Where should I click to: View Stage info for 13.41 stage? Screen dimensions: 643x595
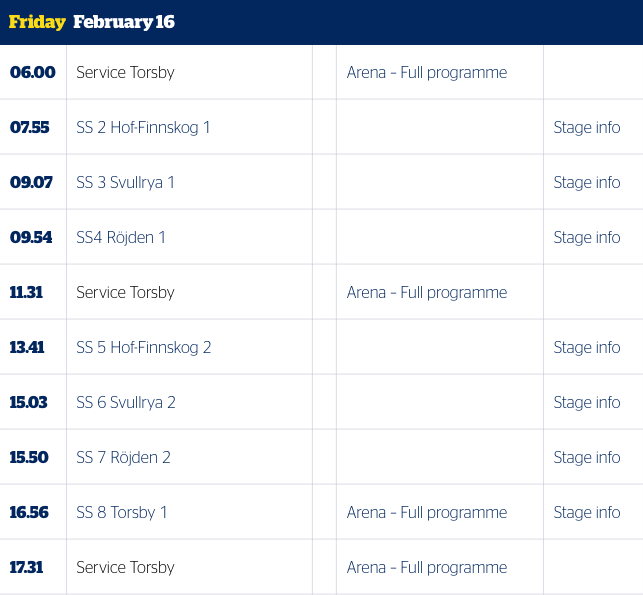coord(587,348)
